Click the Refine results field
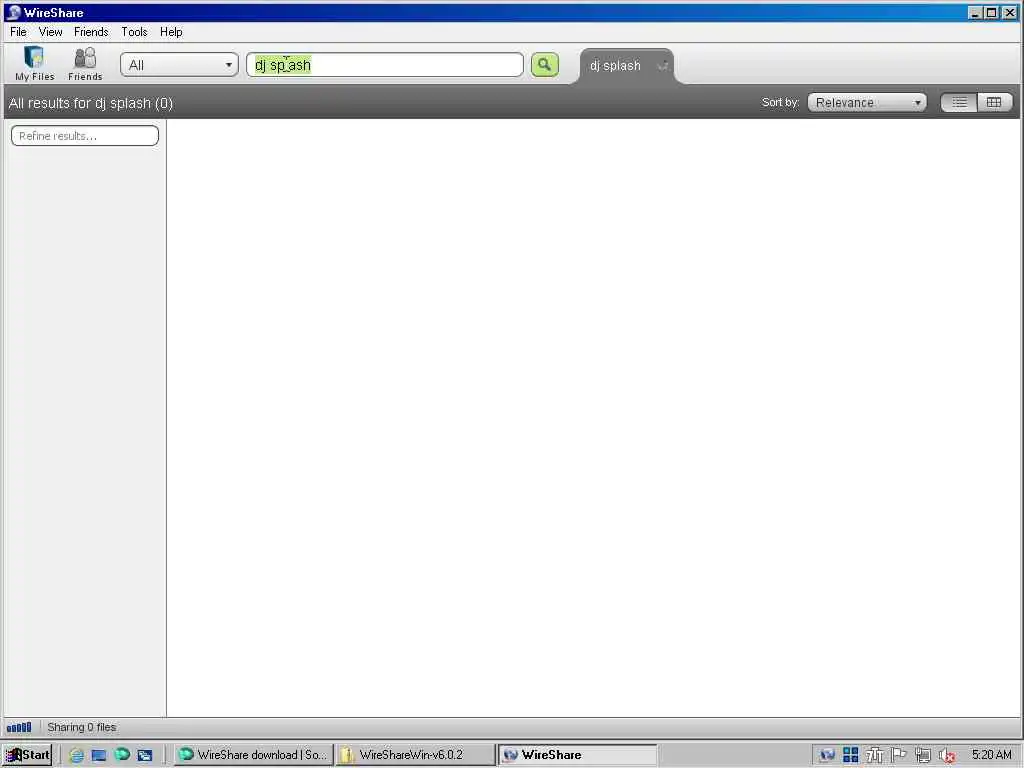 [85, 136]
